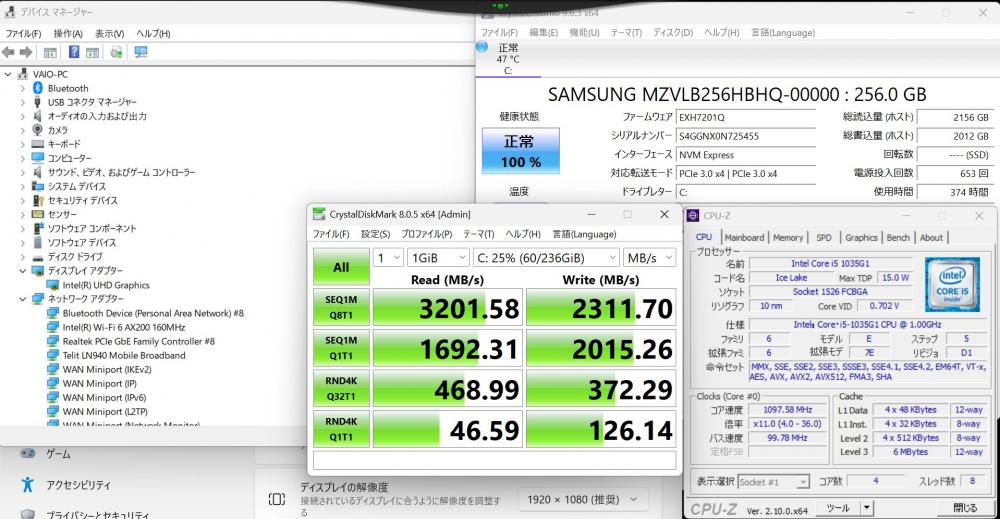Click the Bluetooth icon in device tree
Viewport: 1000px width, 519px height.
pos(38,88)
